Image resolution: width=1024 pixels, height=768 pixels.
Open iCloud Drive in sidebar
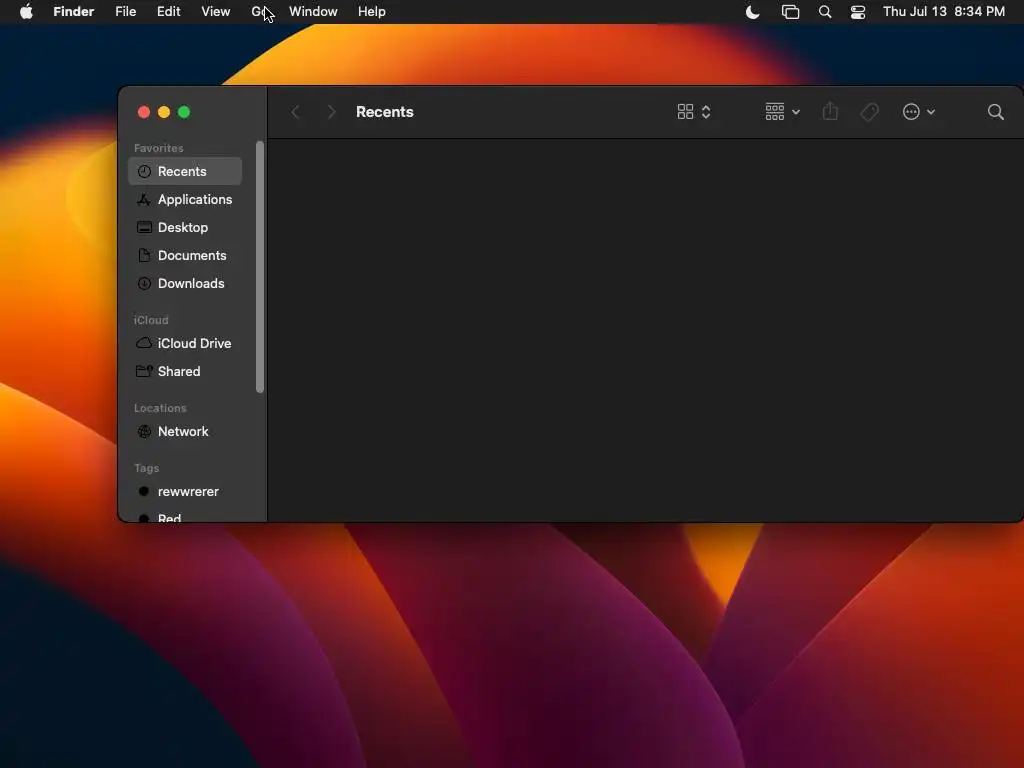coord(185,344)
